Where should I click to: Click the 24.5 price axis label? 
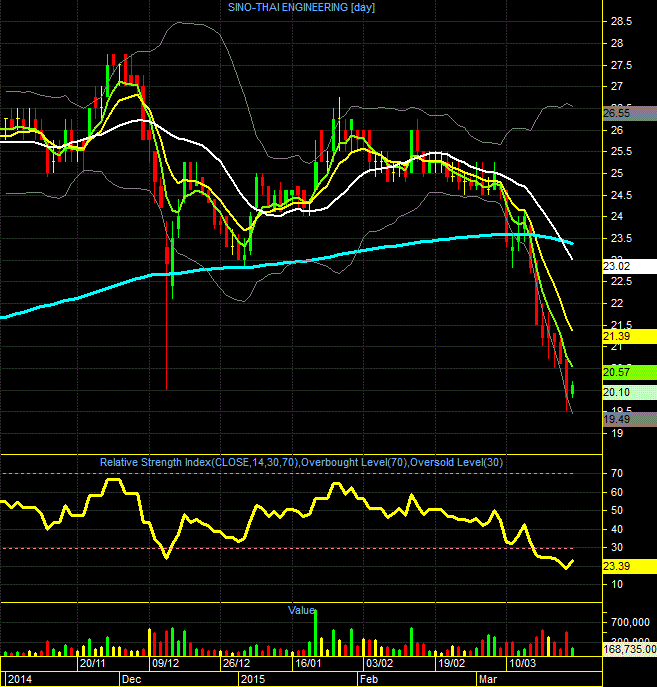point(622,195)
